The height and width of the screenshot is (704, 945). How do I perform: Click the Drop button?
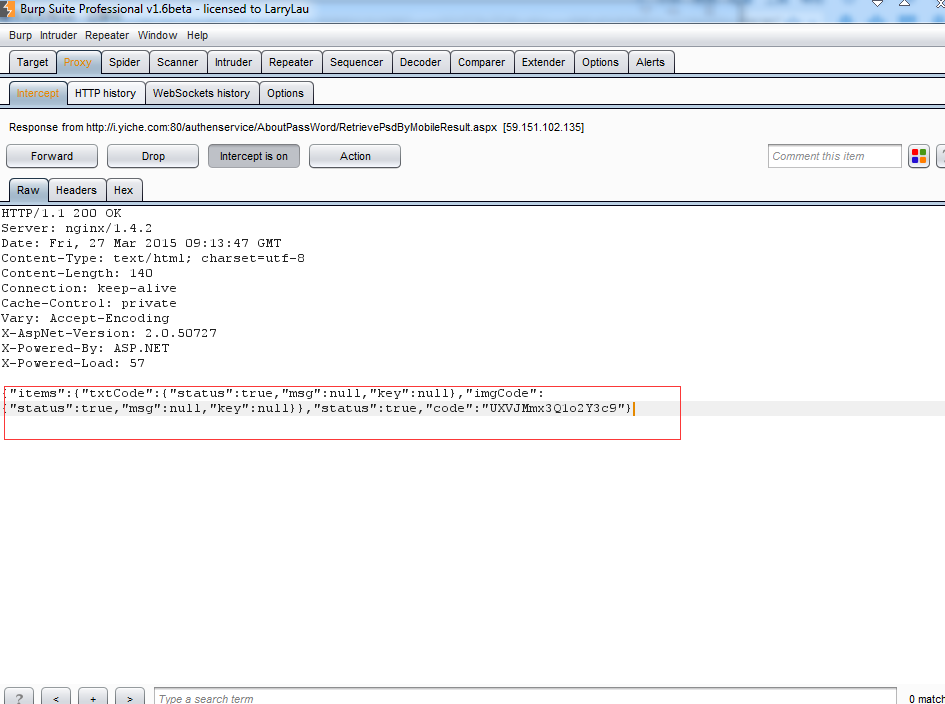(x=153, y=156)
